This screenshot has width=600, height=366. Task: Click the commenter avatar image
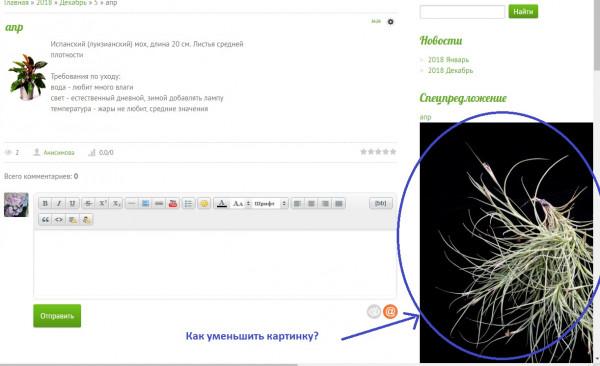(x=16, y=205)
